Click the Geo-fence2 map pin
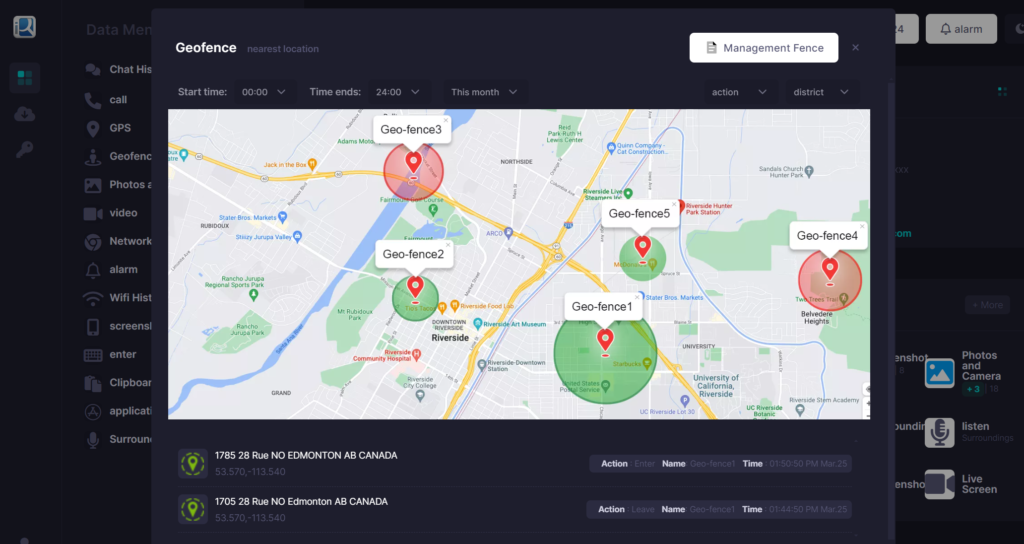This screenshot has height=544, width=1024. pos(415,287)
